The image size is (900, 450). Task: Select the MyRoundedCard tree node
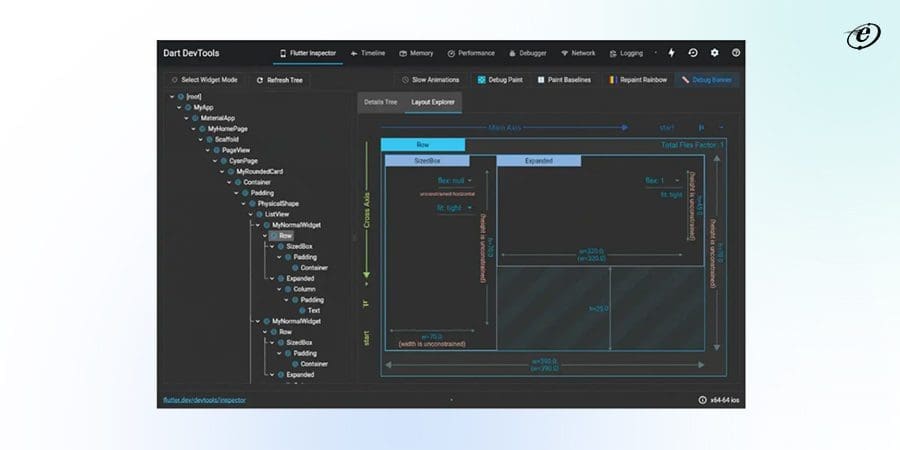coord(259,172)
